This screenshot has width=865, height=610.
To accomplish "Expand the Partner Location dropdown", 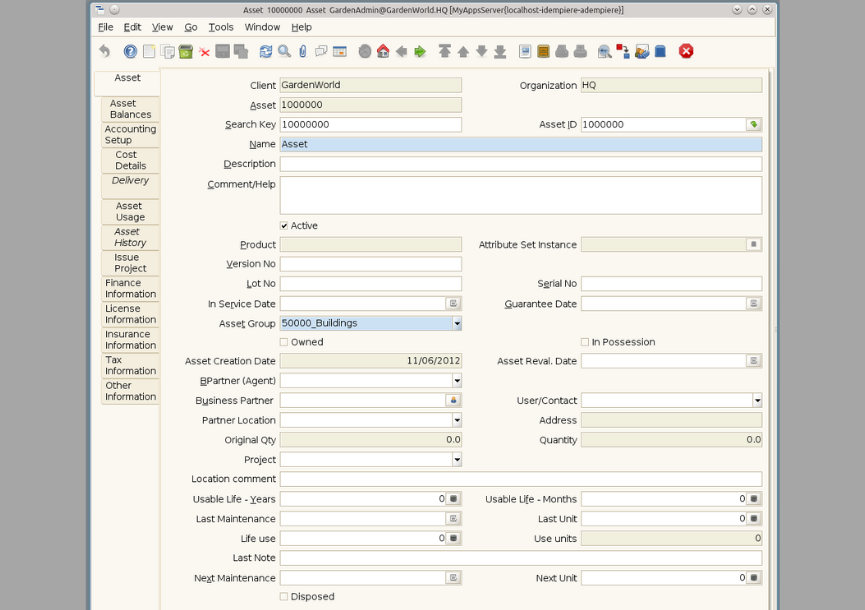I will 457,420.
